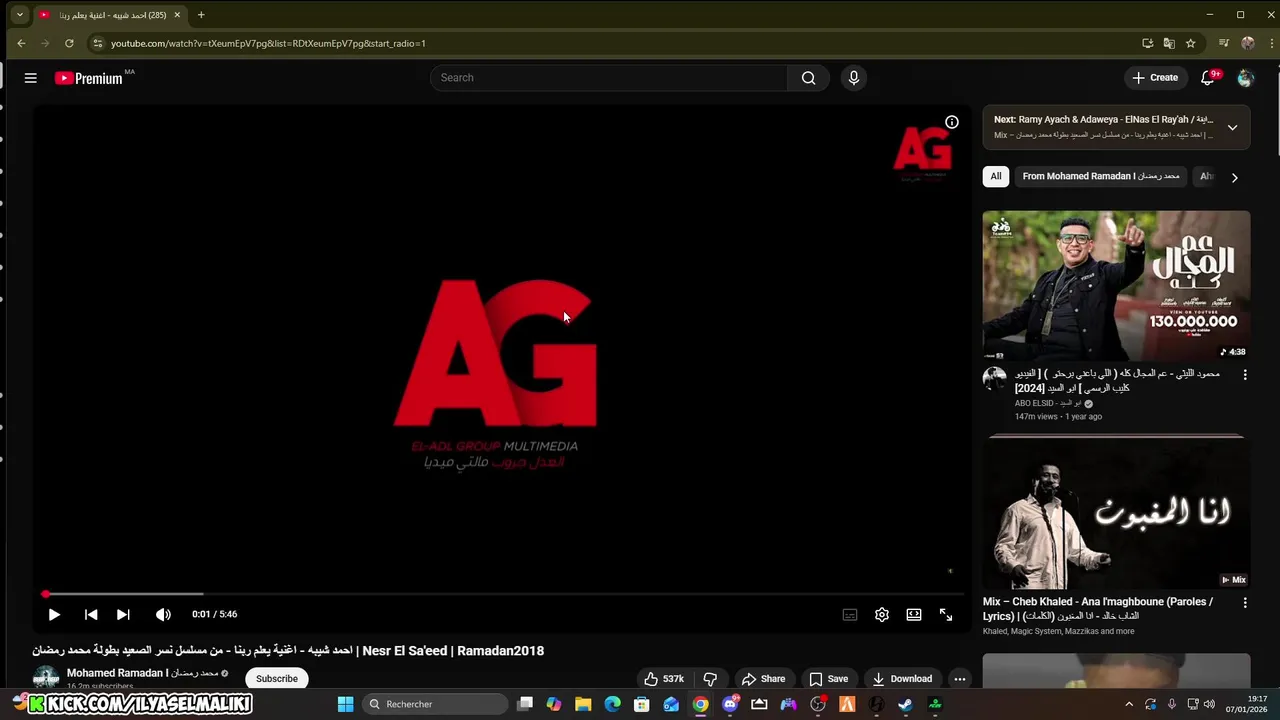This screenshot has height=720, width=1280.
Task: Click the video info card icon
Action: [x=952, y=122]
